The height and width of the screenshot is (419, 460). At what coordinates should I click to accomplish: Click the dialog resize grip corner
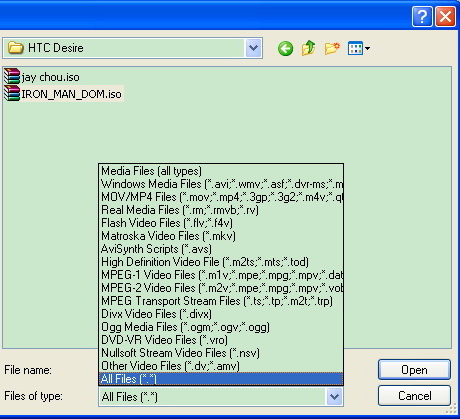point(451,409)
